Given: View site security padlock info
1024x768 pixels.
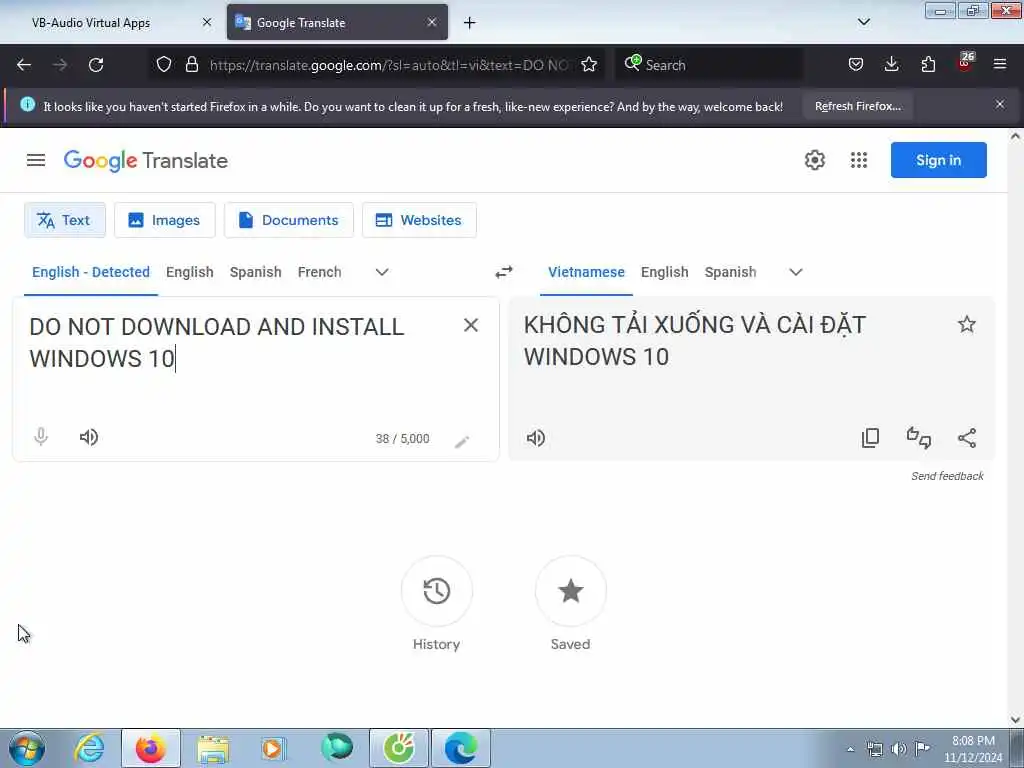Looking at the screenshot, I should [191, 65].
